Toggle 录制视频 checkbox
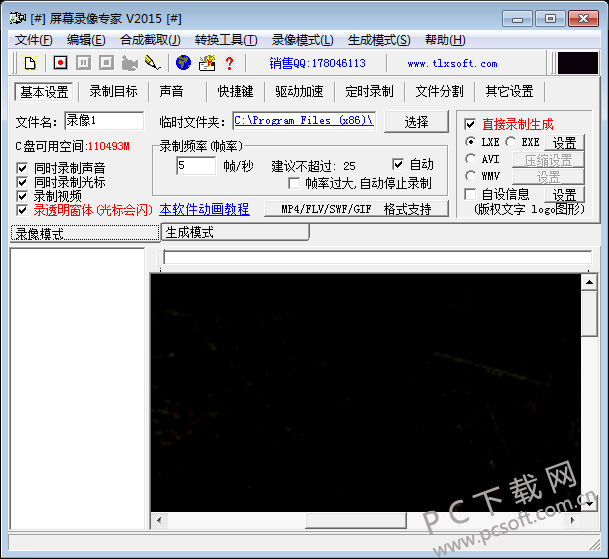 22,196
